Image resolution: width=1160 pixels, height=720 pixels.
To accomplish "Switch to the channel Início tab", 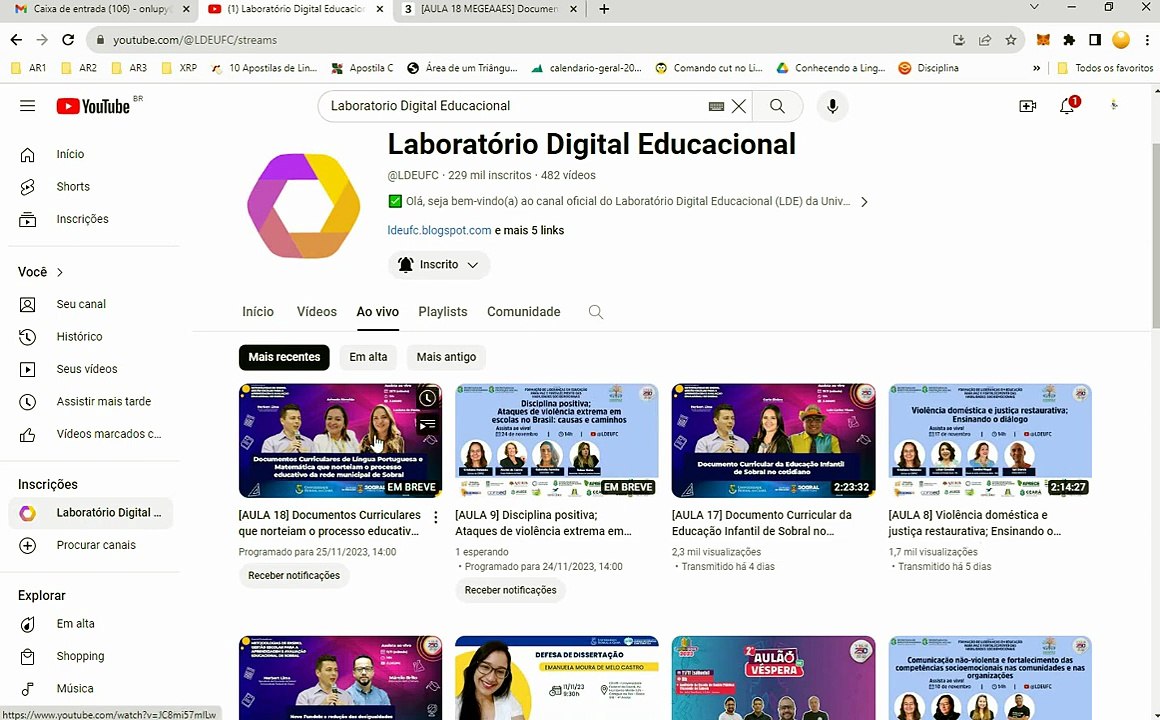I will tap(257, 312).
